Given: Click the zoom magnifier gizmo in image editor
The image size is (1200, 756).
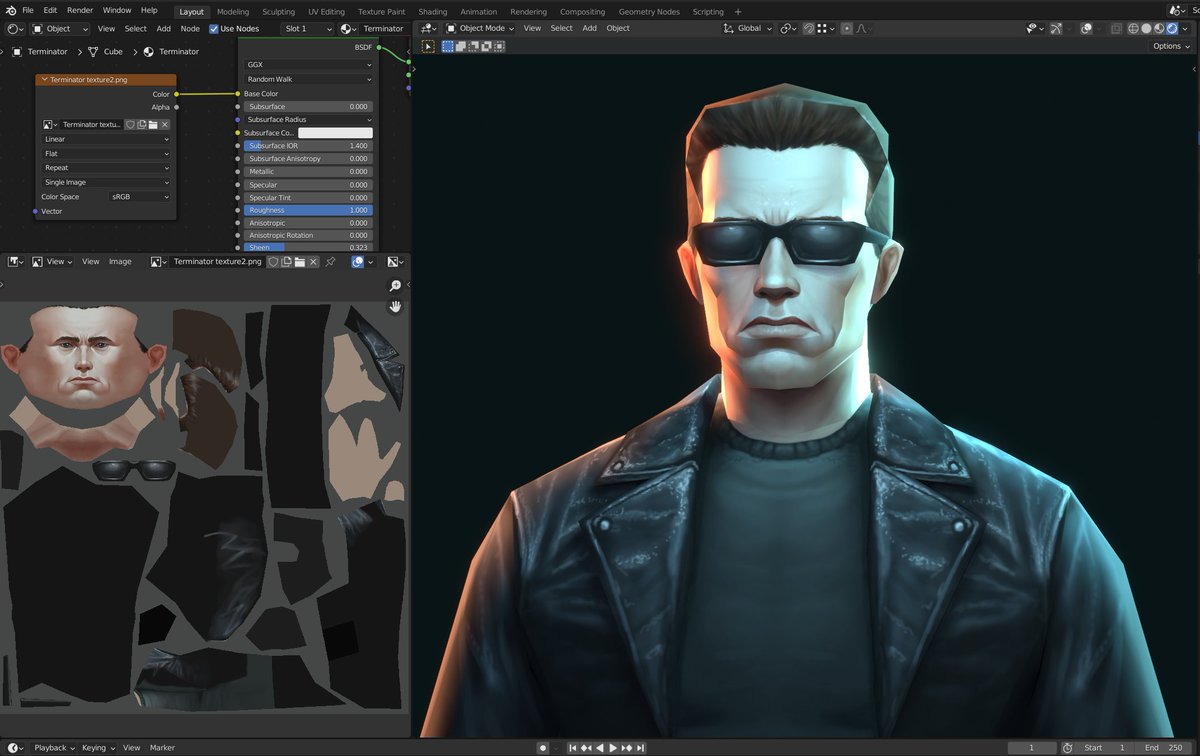Looking at the screenshot, I should [395, 286].
